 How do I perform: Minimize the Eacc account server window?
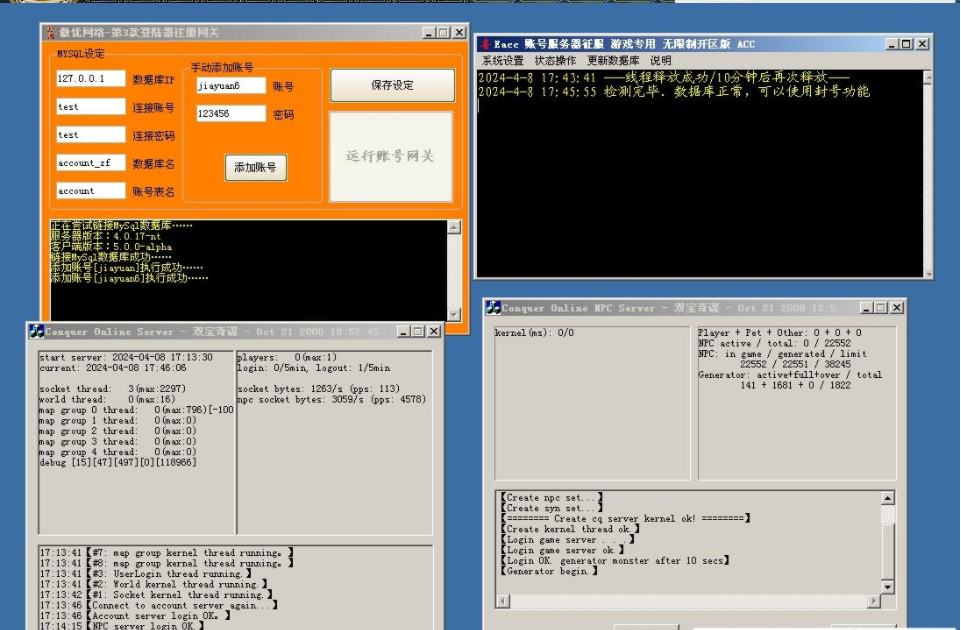[892, 44]
